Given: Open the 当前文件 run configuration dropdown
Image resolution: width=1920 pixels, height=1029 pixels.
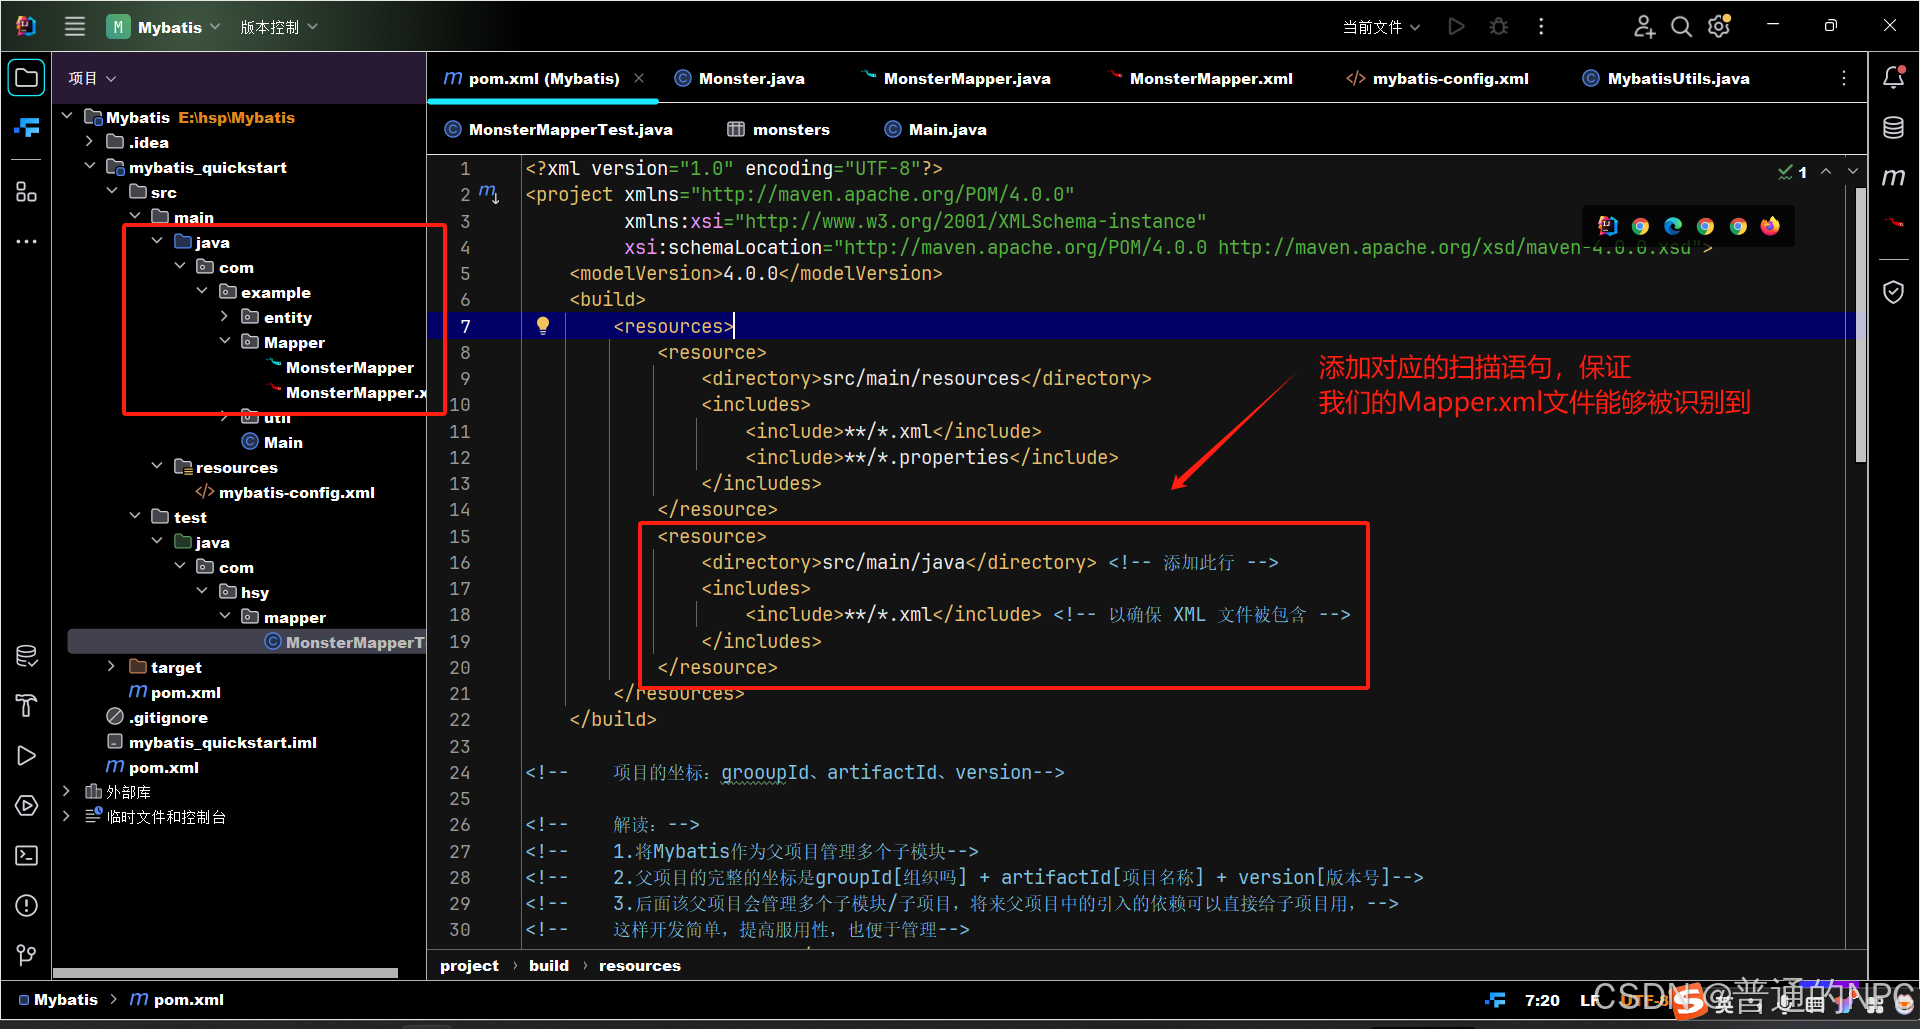Looking at the screenshot, I should pos(1381,27).
